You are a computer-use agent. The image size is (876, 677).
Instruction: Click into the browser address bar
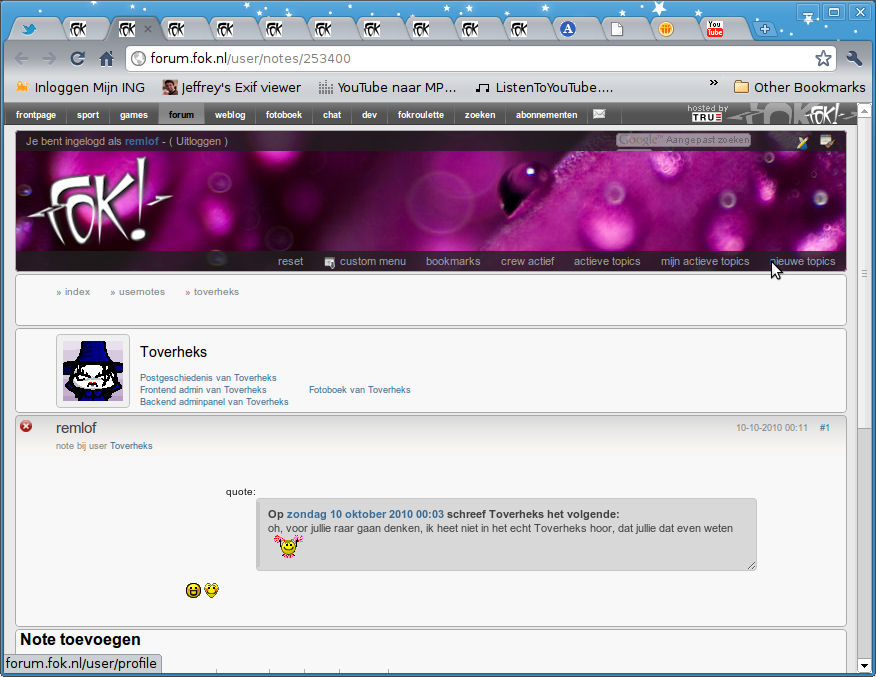[x=470, y=58]
